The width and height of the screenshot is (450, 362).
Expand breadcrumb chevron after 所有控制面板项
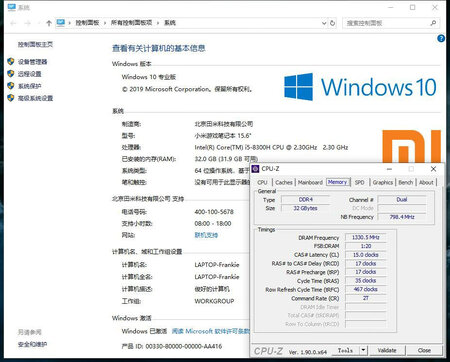tap(158, 23)
